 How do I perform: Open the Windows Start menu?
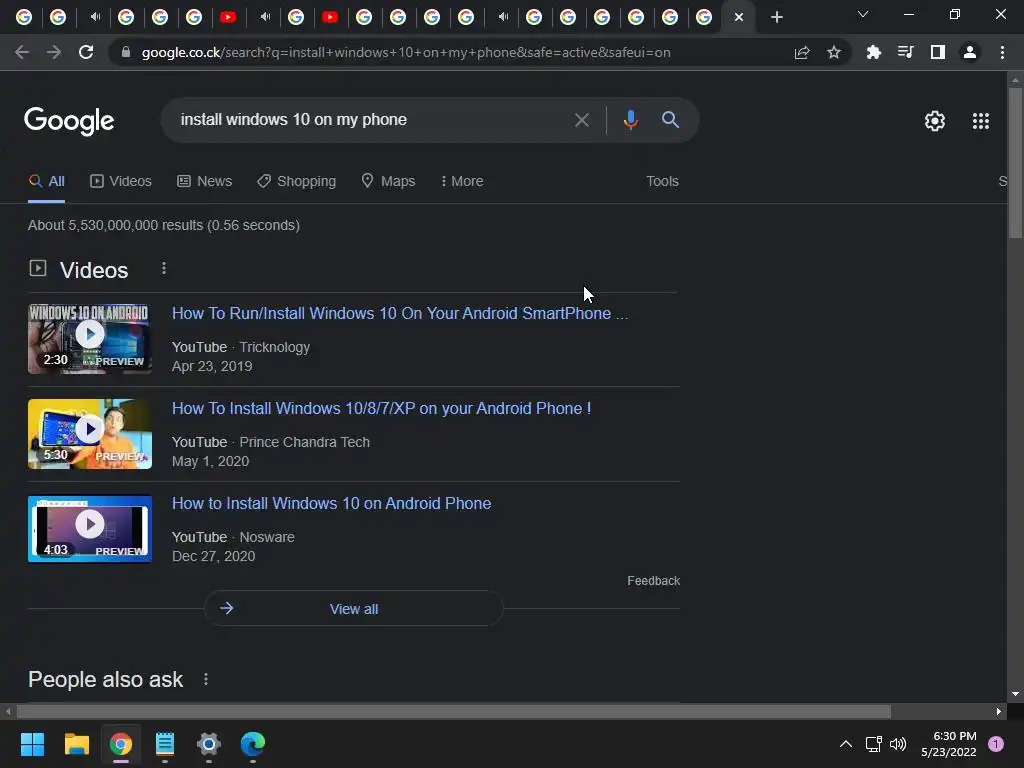(32, 744)
